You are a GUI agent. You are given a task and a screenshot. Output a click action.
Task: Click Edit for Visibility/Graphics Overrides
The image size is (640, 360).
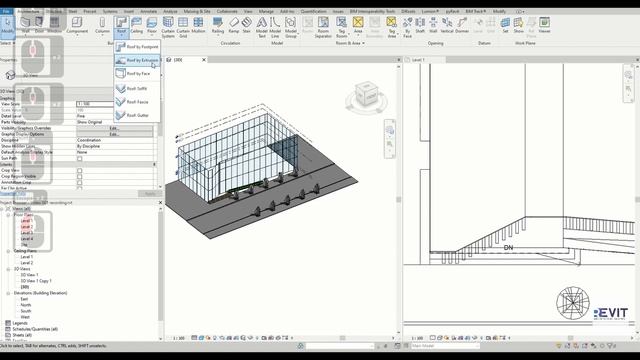[x=114, y=128]
